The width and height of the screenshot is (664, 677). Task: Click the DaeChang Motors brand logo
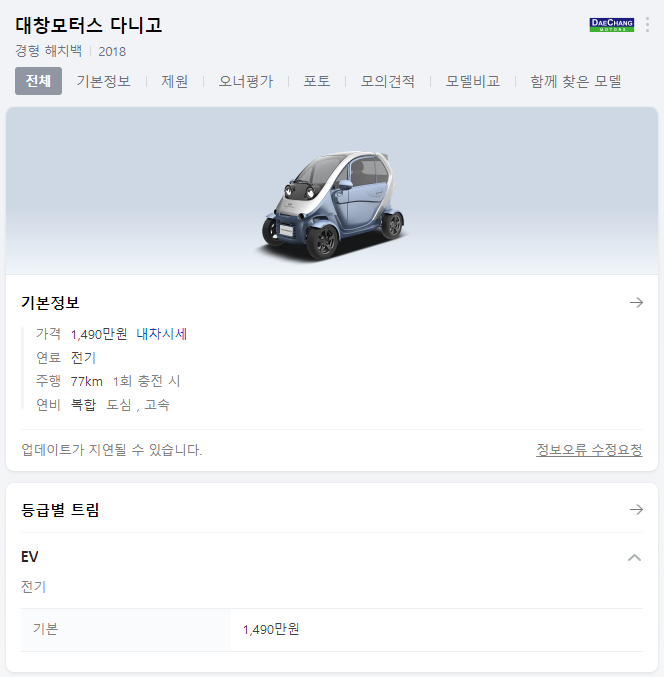(612, 25)
